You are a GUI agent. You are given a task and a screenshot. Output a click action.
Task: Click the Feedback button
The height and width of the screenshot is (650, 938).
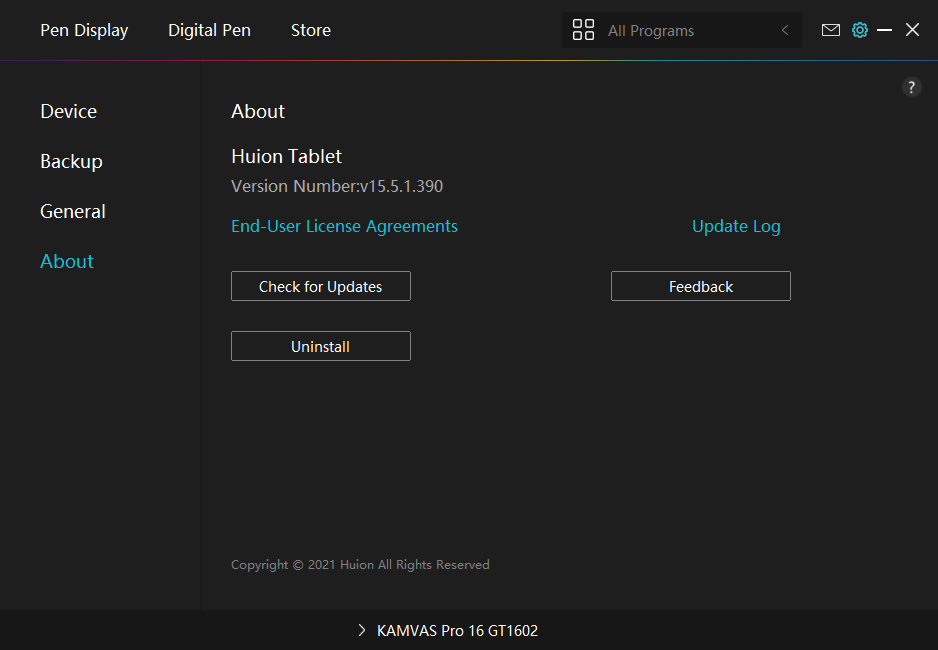tap(700, 286)
